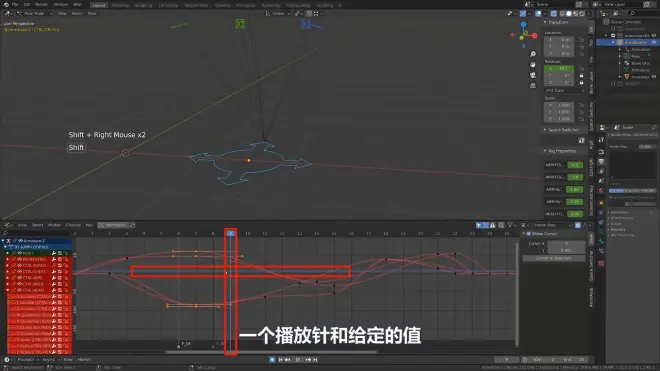Open outliner display mode dropdown
Image resolution: width=660 pixels, height=371 pixels.
click(617, 13)
